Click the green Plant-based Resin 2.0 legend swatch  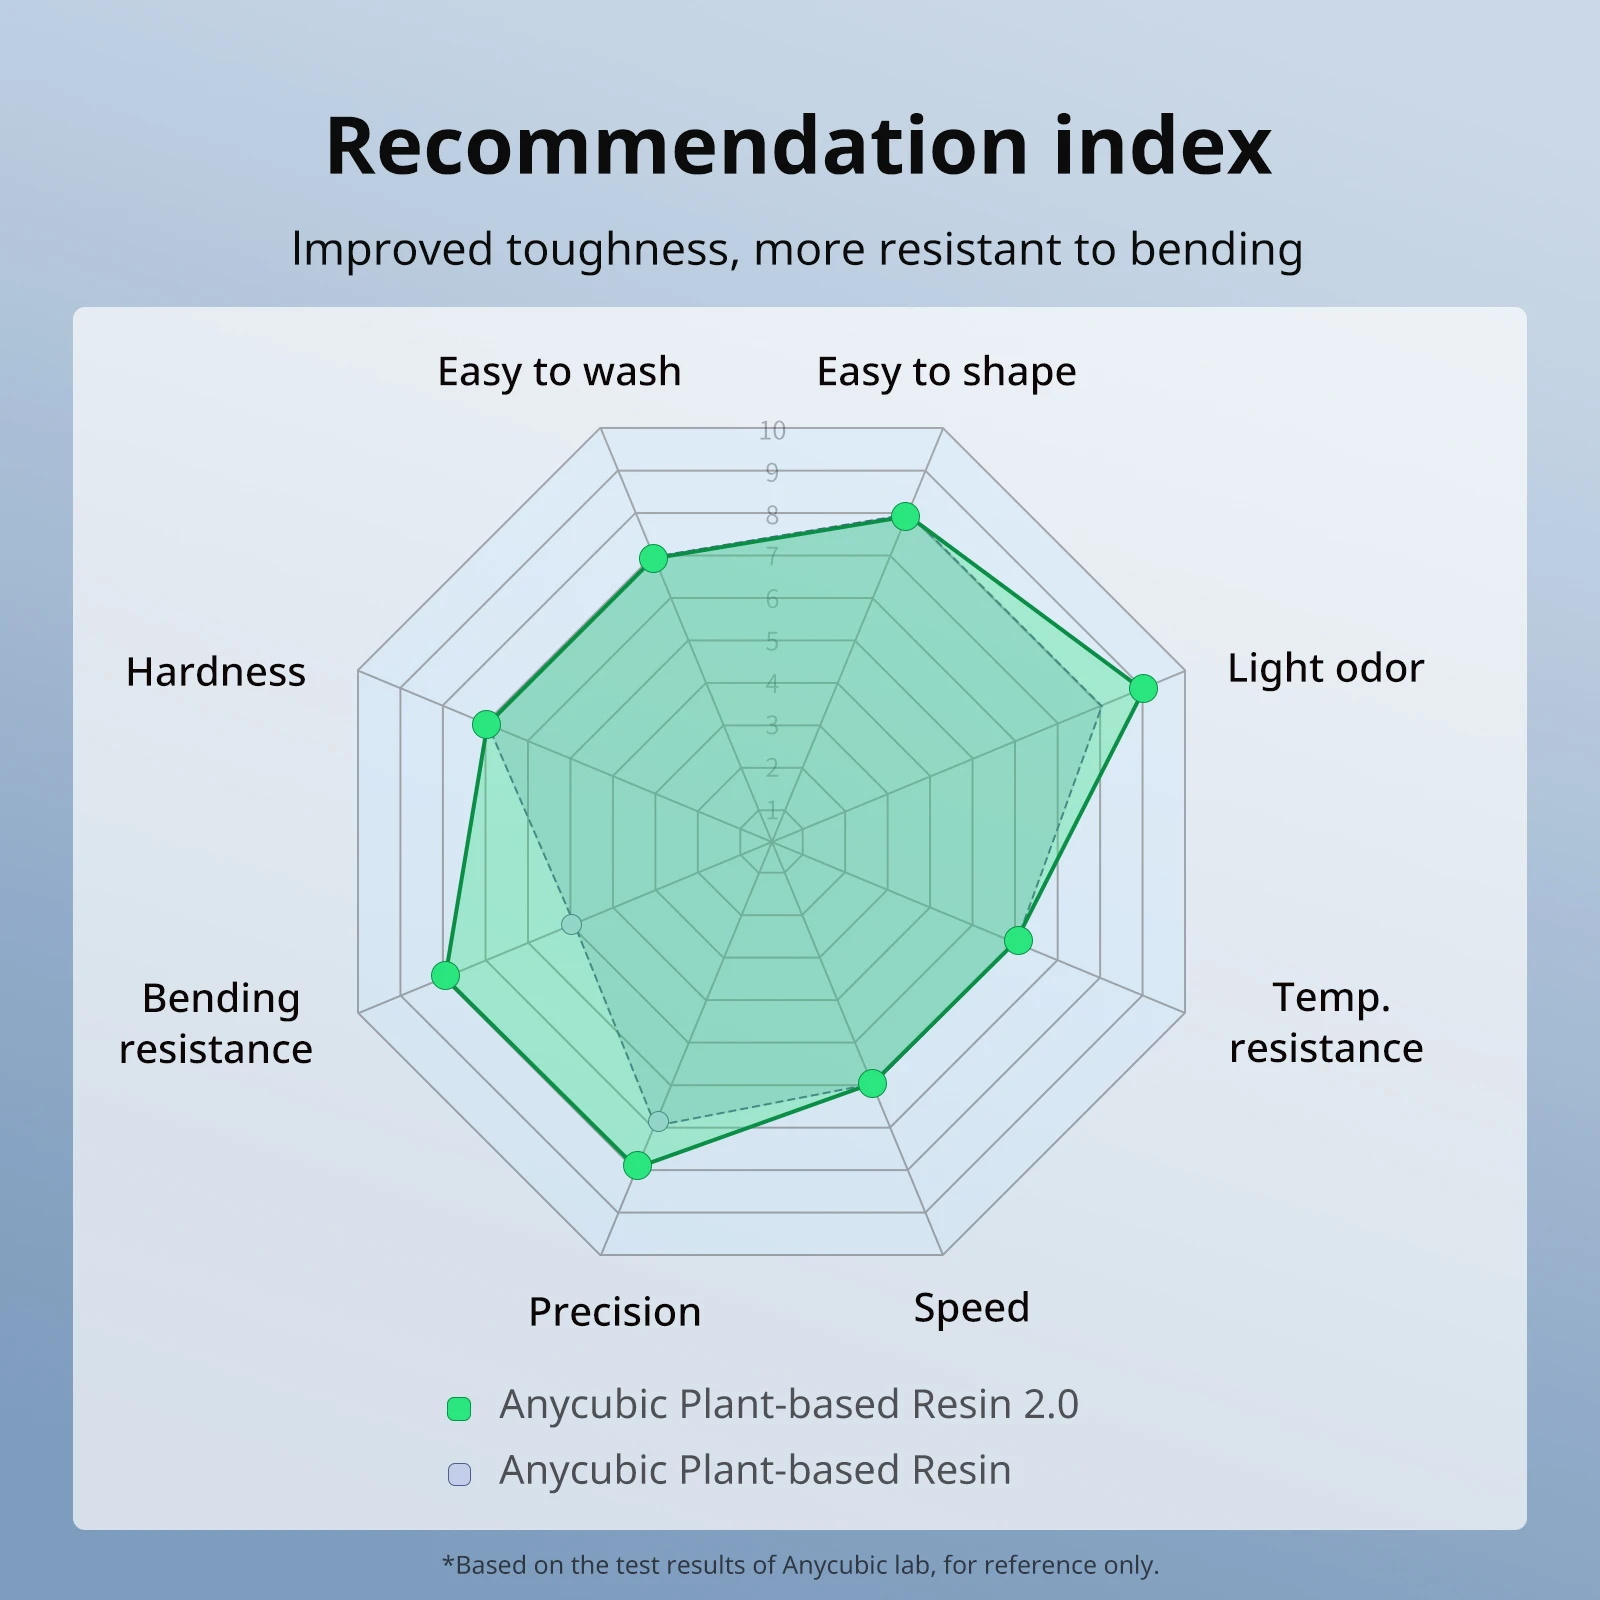tap(459, 1409)
